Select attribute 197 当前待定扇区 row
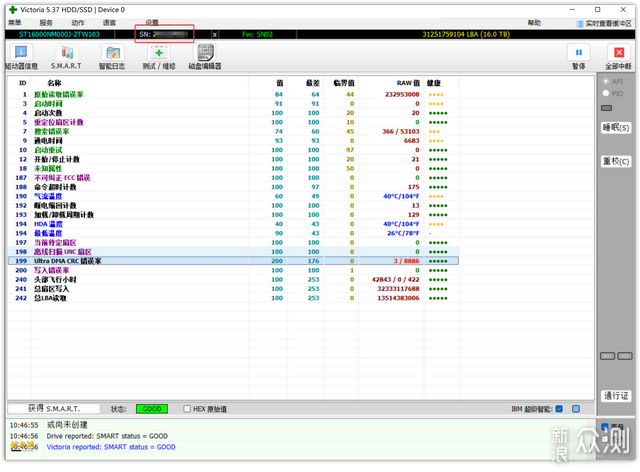640x472 pixels. click(x=233, y=243)
